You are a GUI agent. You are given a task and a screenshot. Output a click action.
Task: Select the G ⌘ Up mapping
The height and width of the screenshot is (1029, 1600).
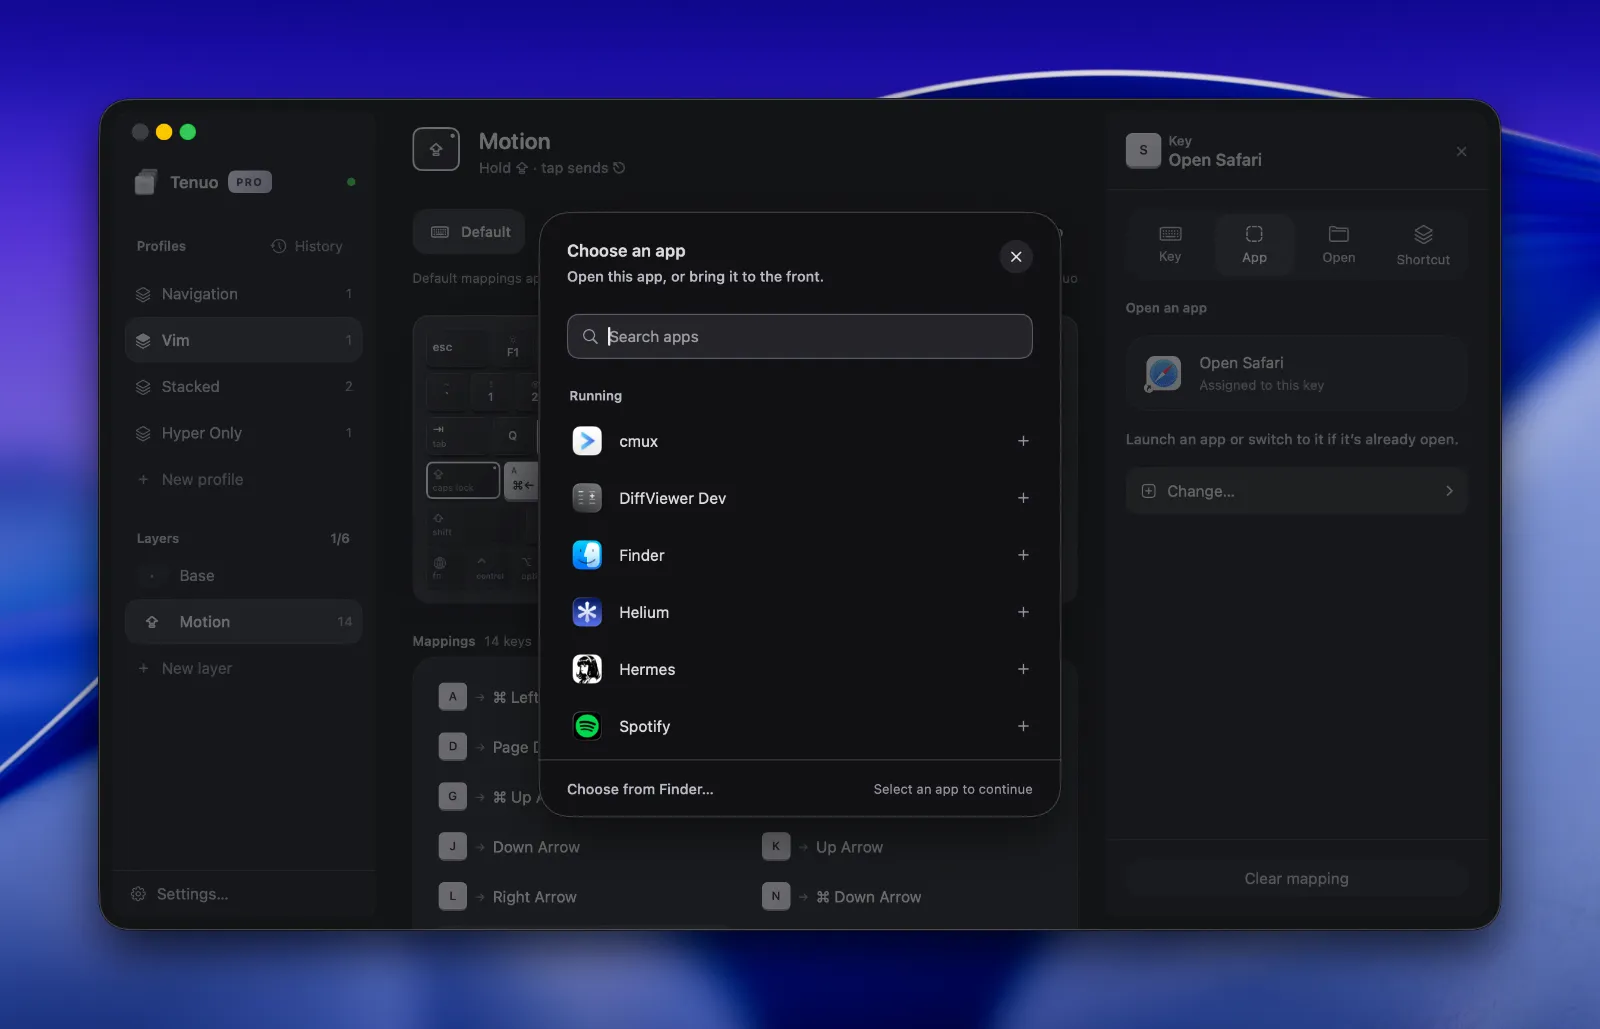tap(489, 797)
